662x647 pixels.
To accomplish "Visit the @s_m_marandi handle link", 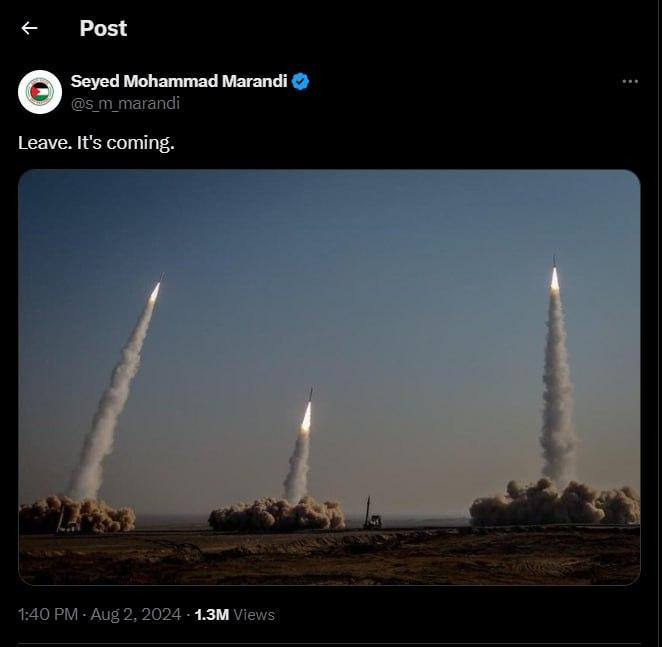I will [x=125, y=103].
